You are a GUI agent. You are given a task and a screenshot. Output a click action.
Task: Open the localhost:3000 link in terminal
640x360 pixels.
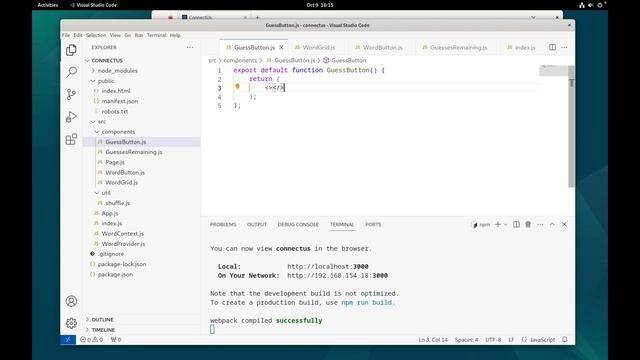click(328, 267)
